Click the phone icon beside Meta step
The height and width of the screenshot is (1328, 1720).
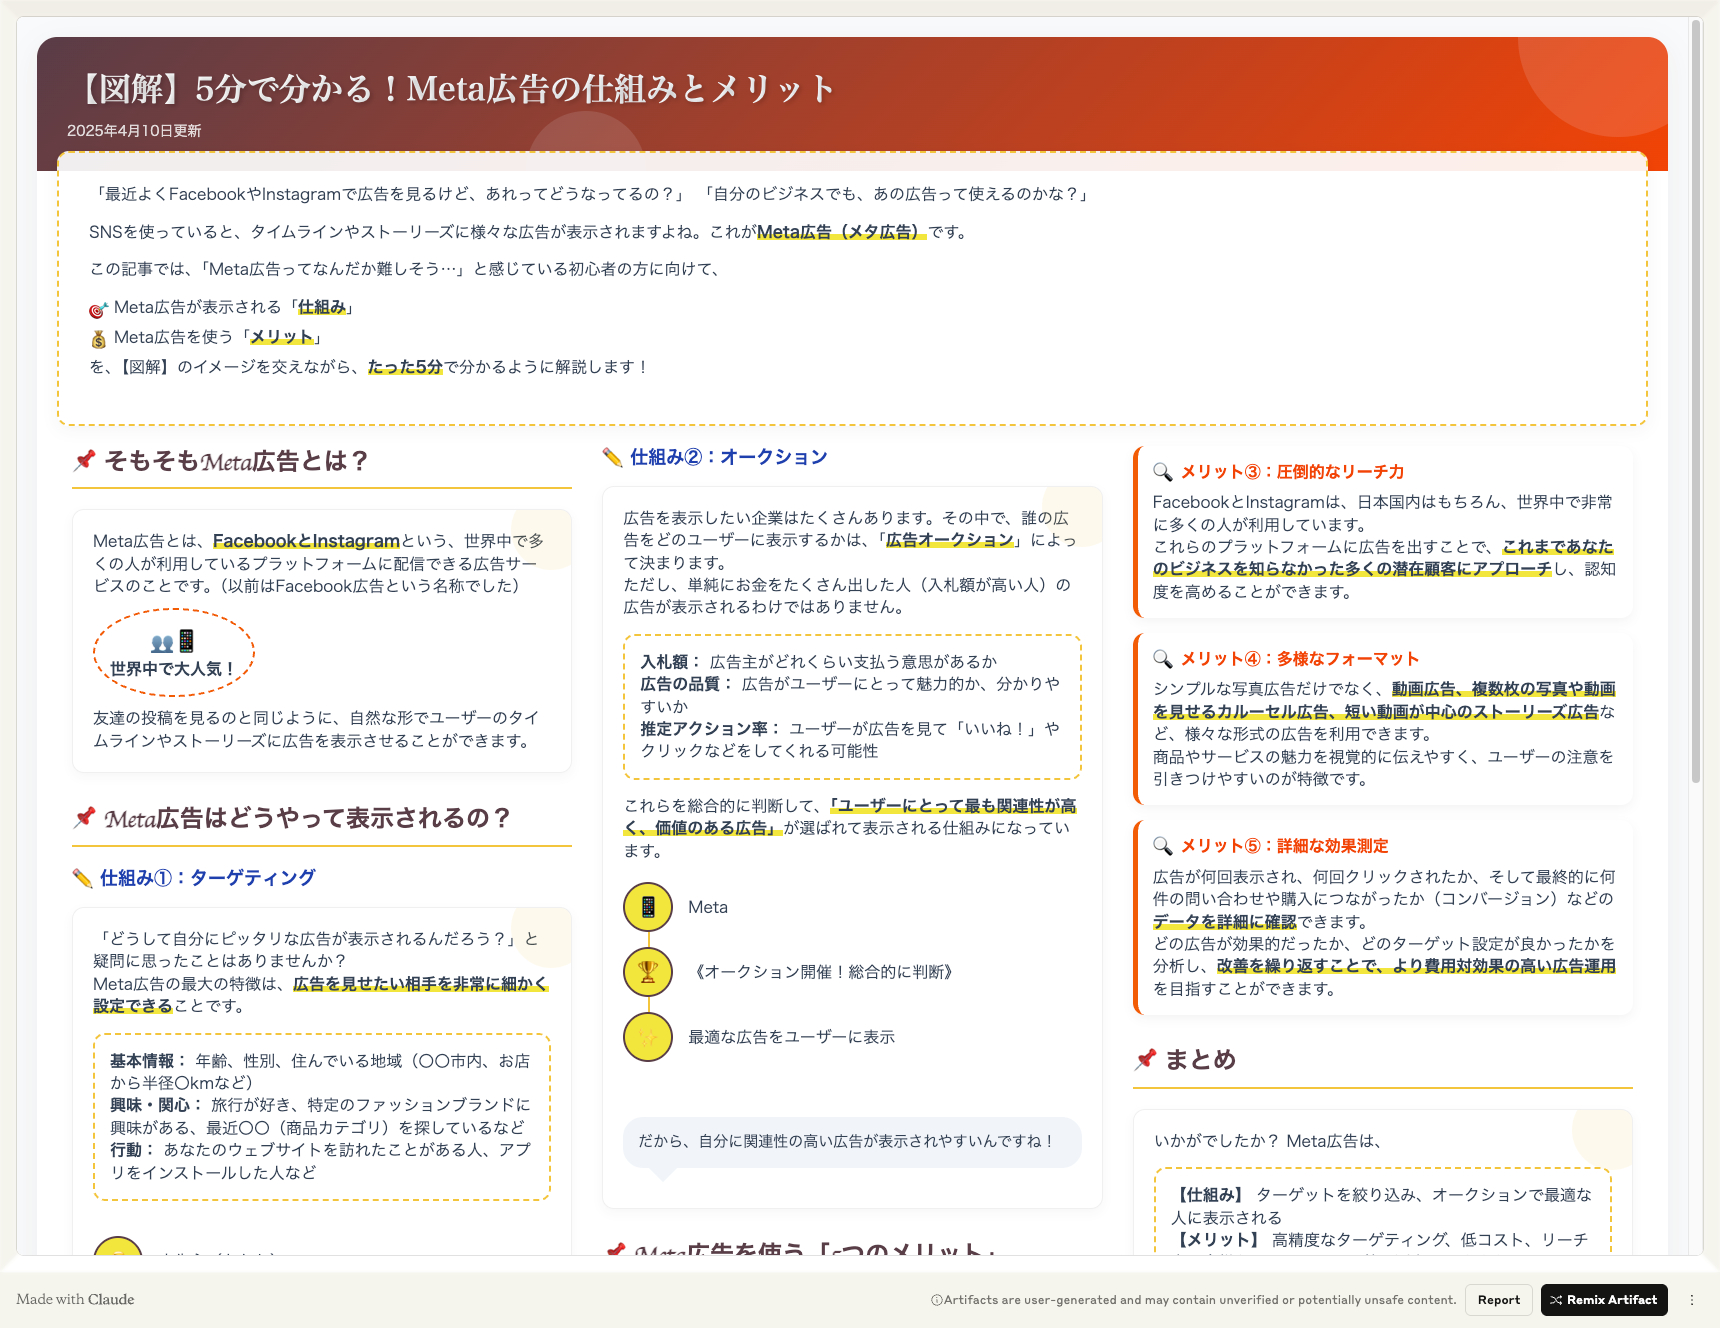pyautogui.click(x=648, y=907)
